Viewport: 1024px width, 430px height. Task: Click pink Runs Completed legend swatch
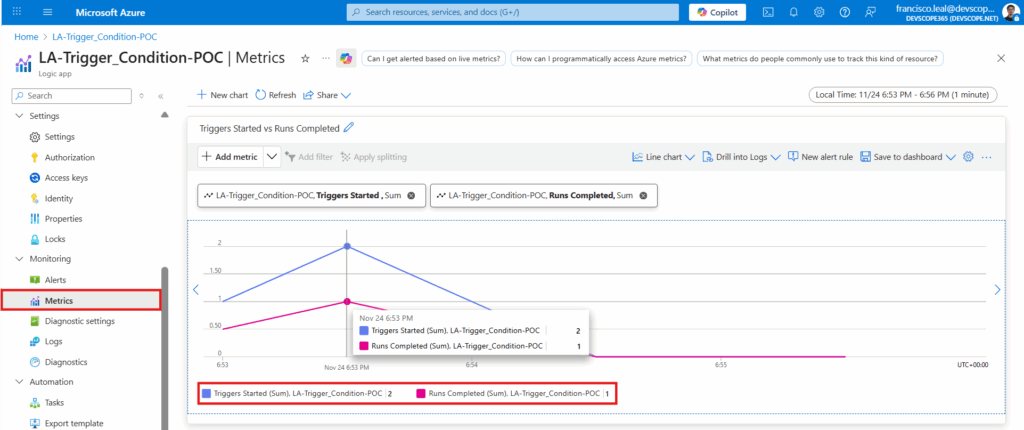click(x=421, y=393)
